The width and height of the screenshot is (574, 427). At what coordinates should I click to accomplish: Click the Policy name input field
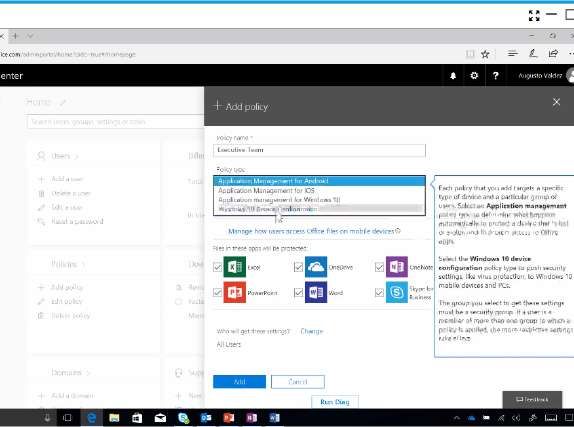[319, 150]
